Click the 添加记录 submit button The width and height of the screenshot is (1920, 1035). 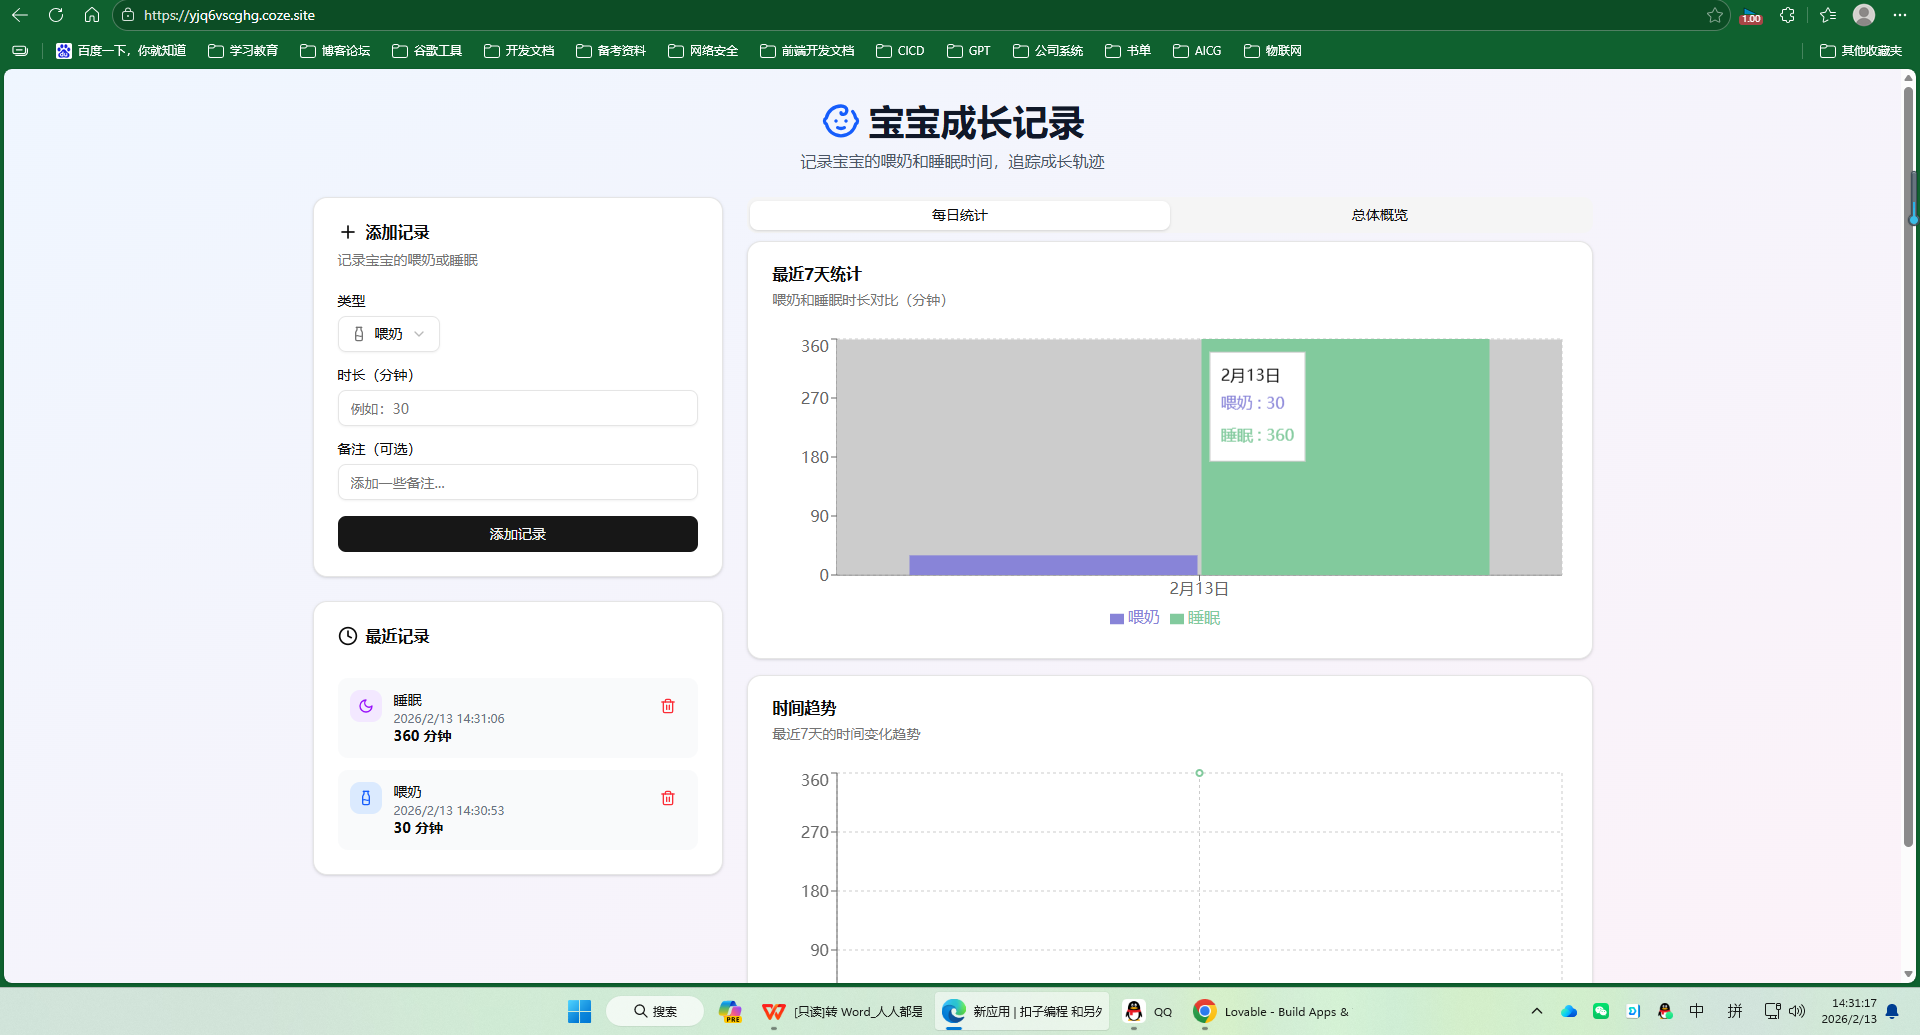tap(517, 533)
